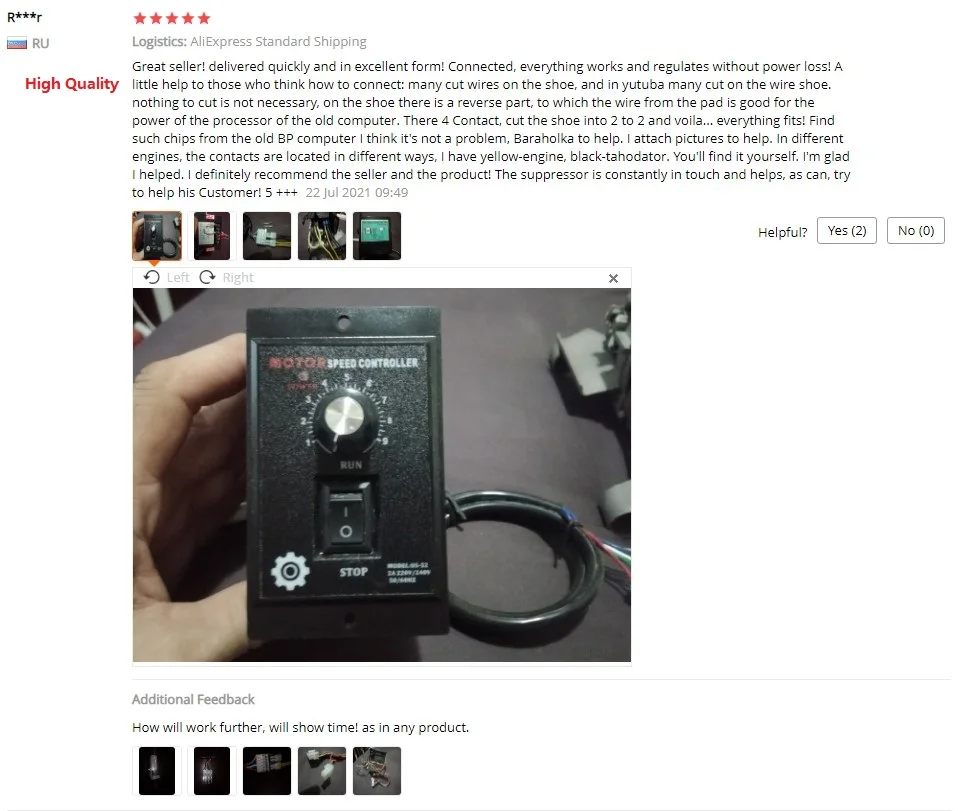Viewport: 958px width, 811px height.
Task: Open second additional feedback thumbnail
Action: click(x=212, y=771)
